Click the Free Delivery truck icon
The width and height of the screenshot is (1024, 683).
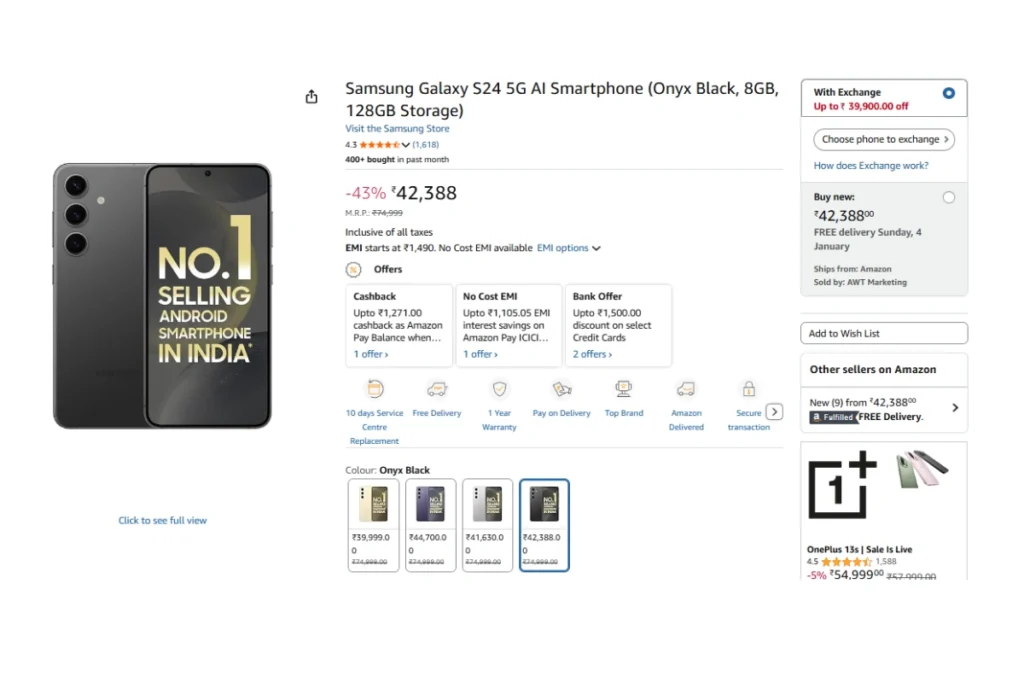point(437,389)
